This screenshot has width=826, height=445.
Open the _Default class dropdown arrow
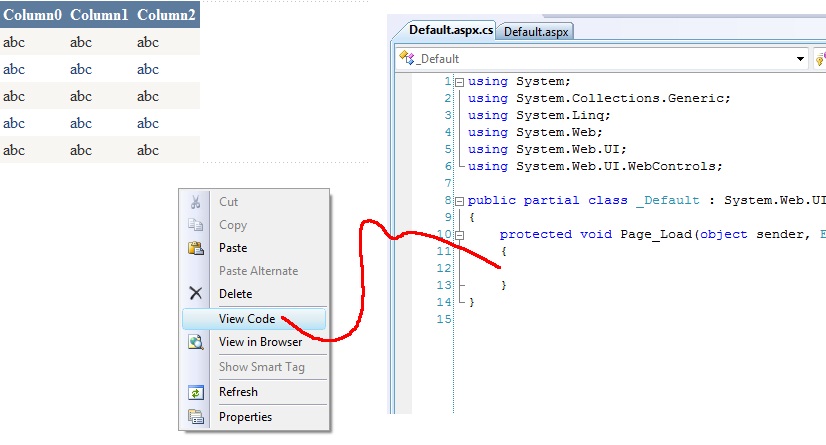point(800,59)
